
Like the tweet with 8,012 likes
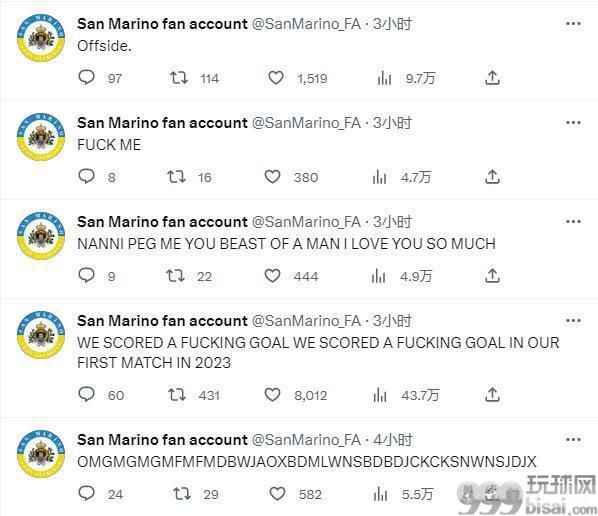(x=272, y=395)
